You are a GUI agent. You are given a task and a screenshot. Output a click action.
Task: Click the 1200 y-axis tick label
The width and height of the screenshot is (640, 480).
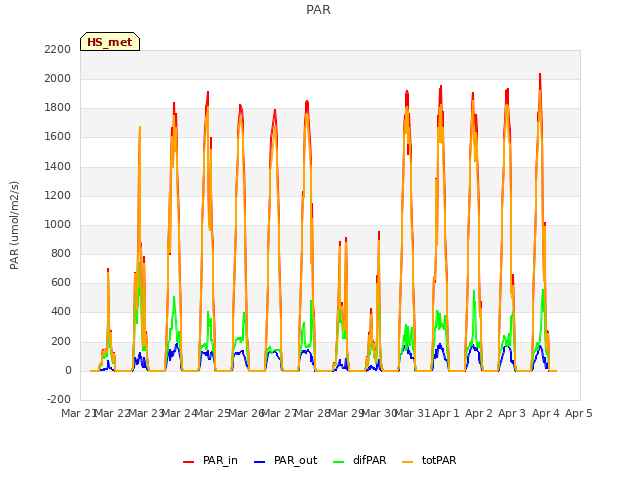(58, 195)
